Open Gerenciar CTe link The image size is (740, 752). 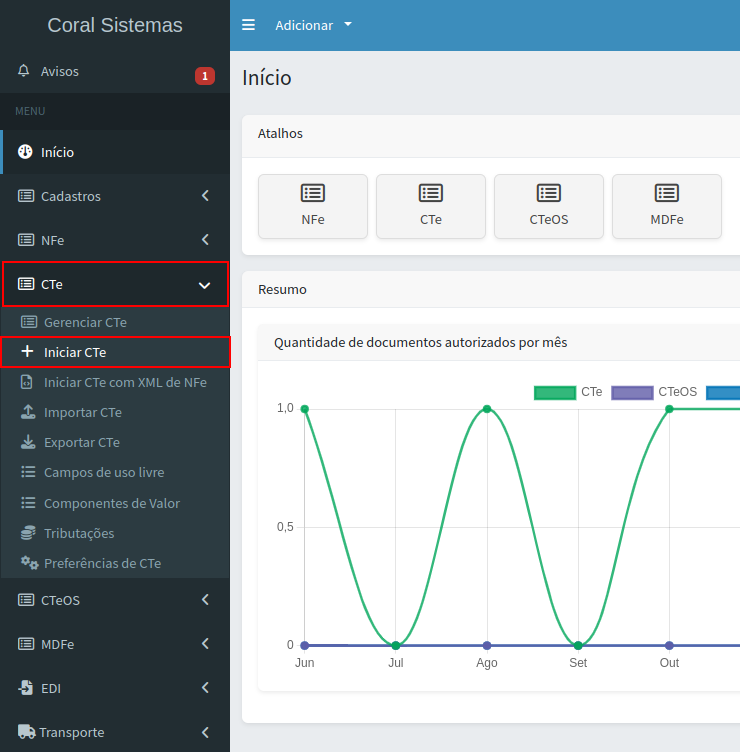(x=85, y=322)
